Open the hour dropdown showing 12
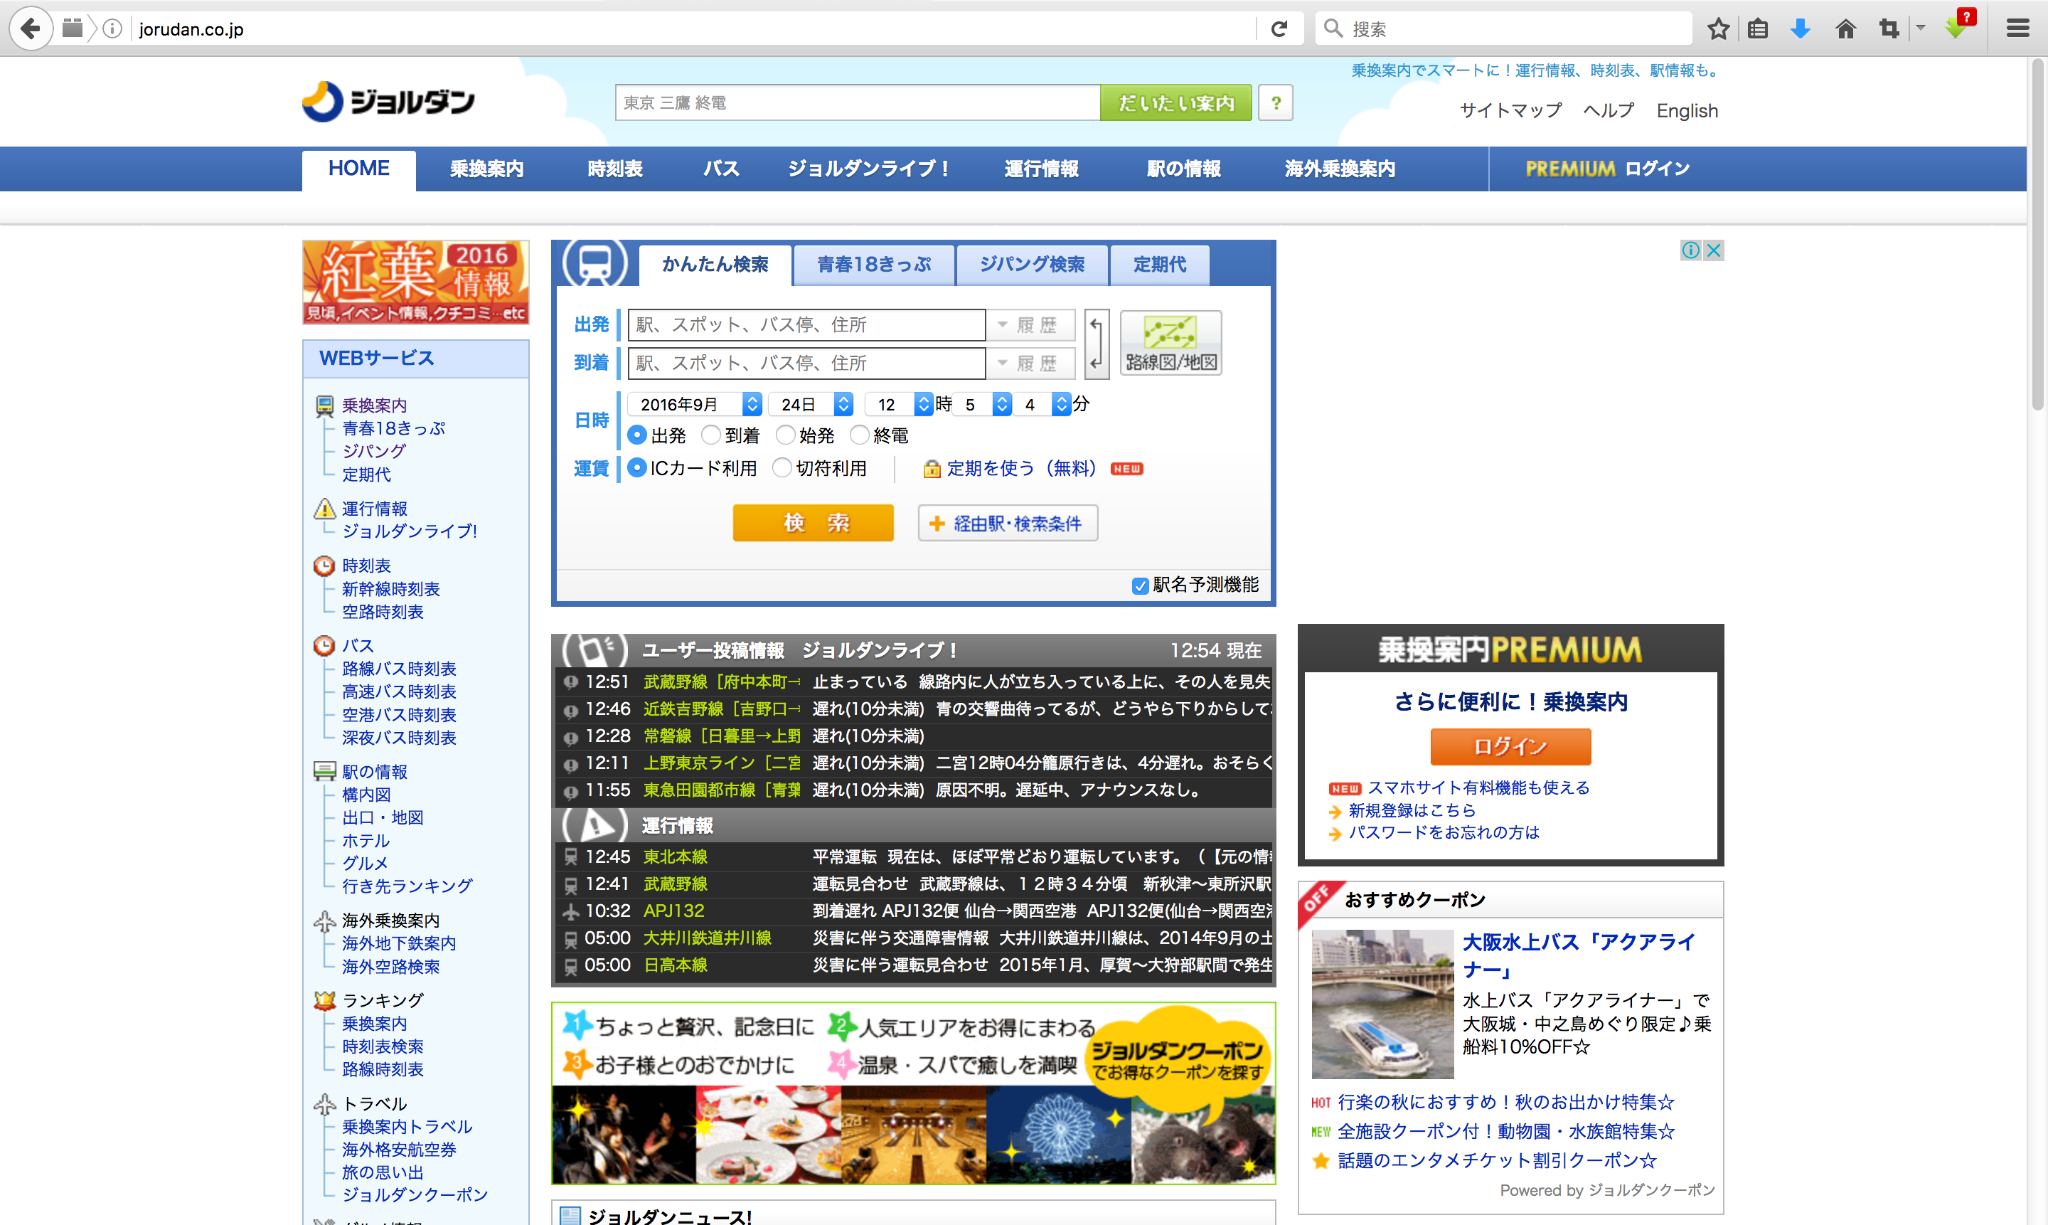This screenshot has height=1225, width=2048. (899, 404)
